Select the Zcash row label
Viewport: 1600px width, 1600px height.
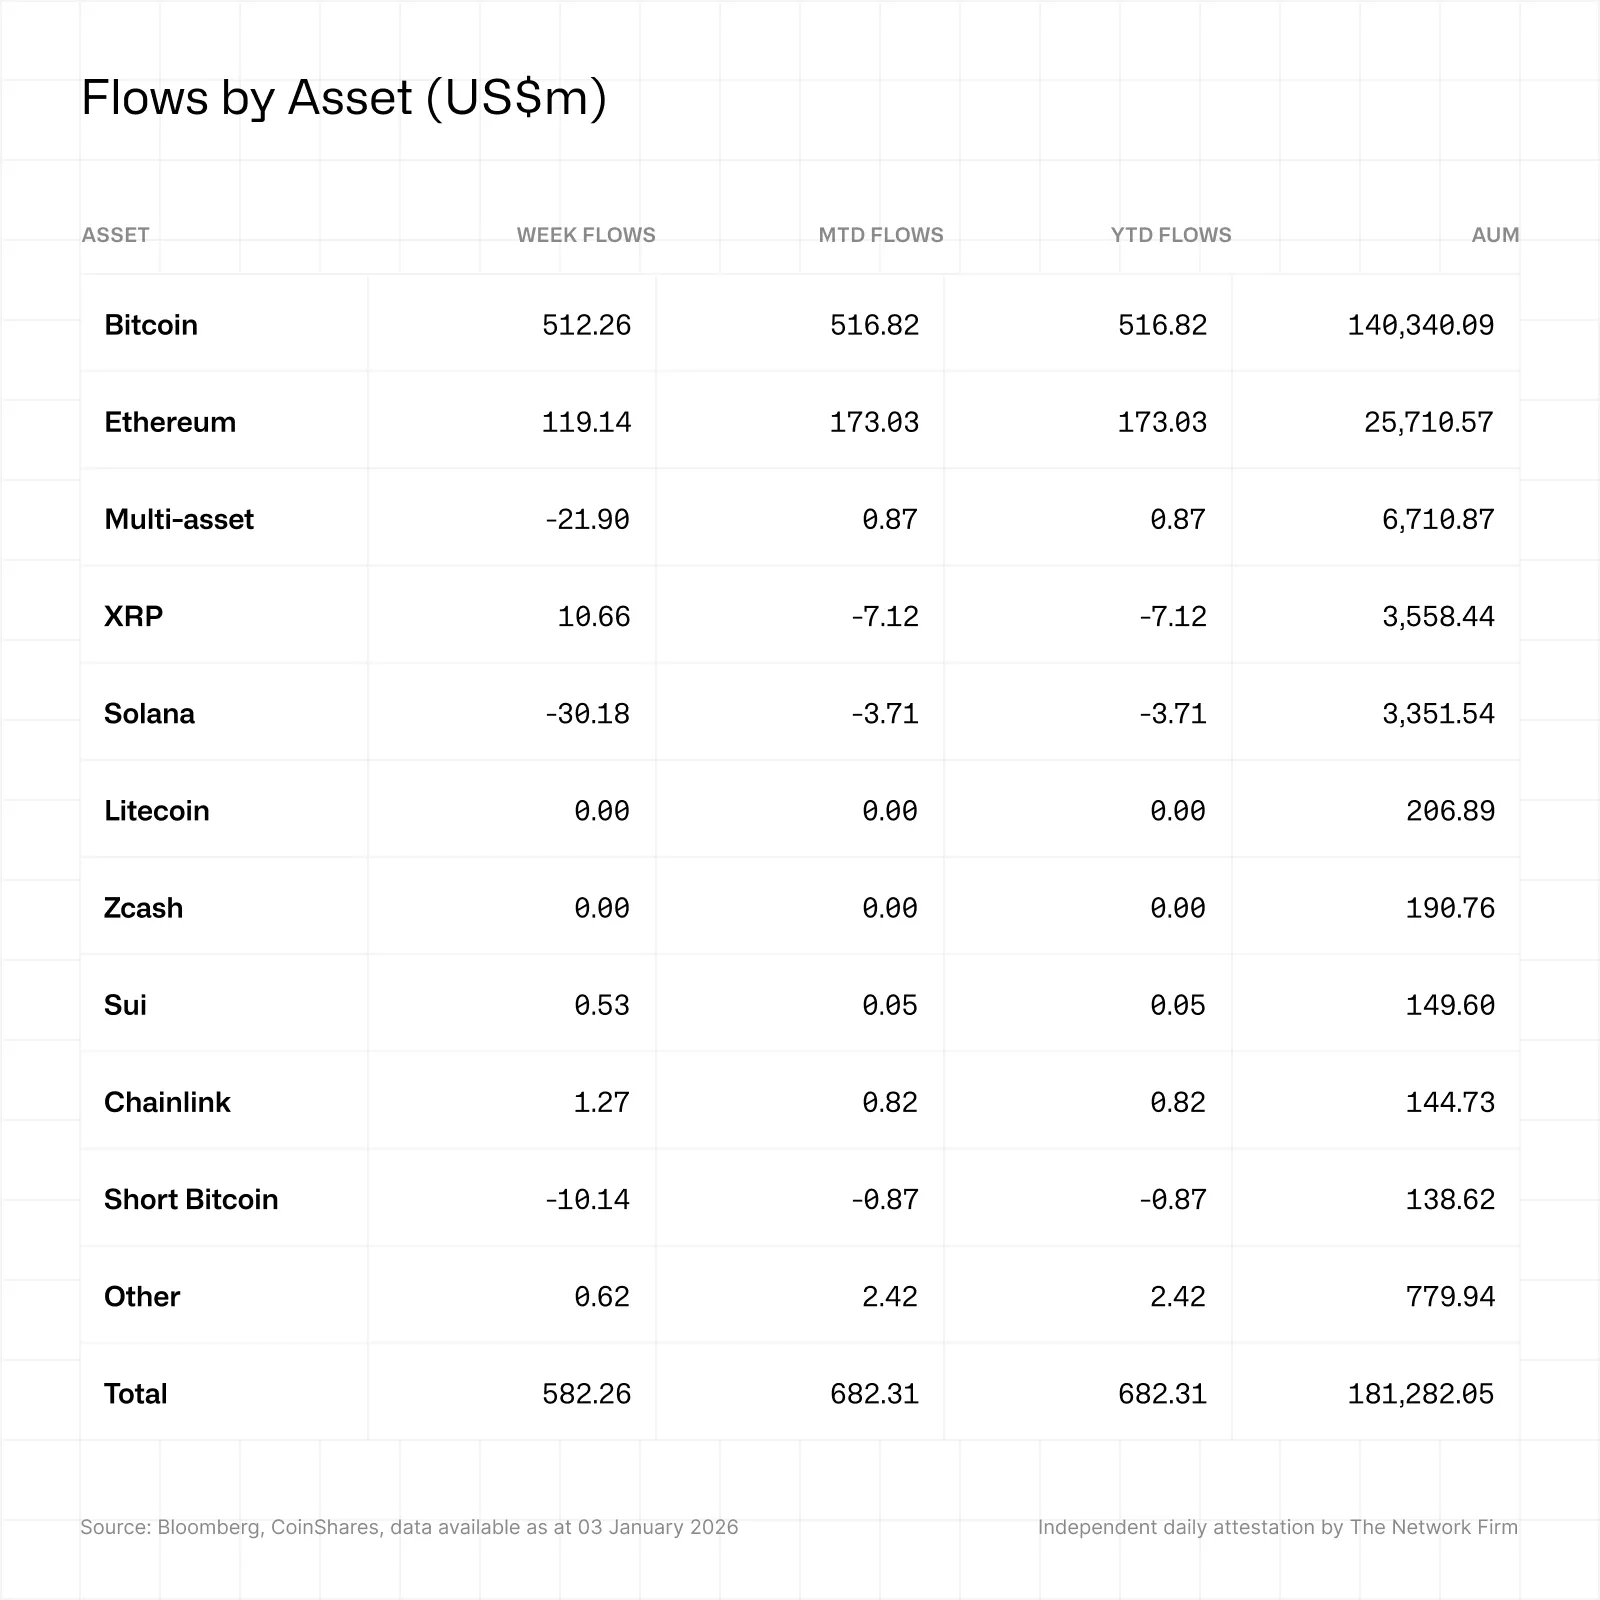[x=143, y=908]
